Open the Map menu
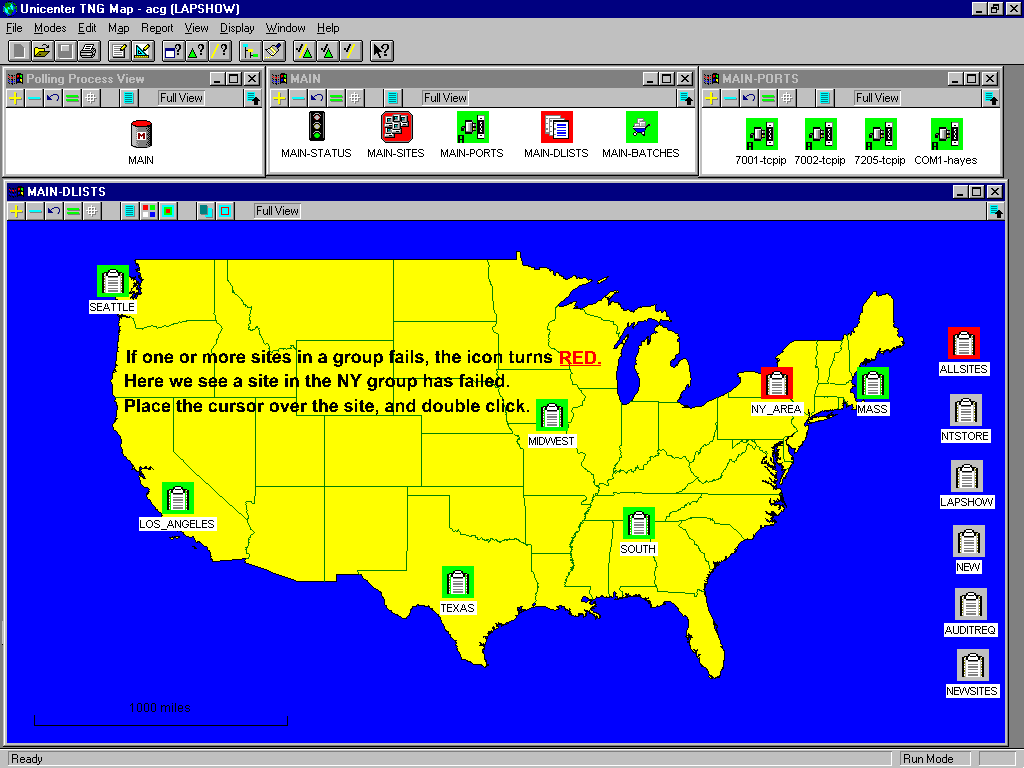1024x768 pixels. click(118, 28)
